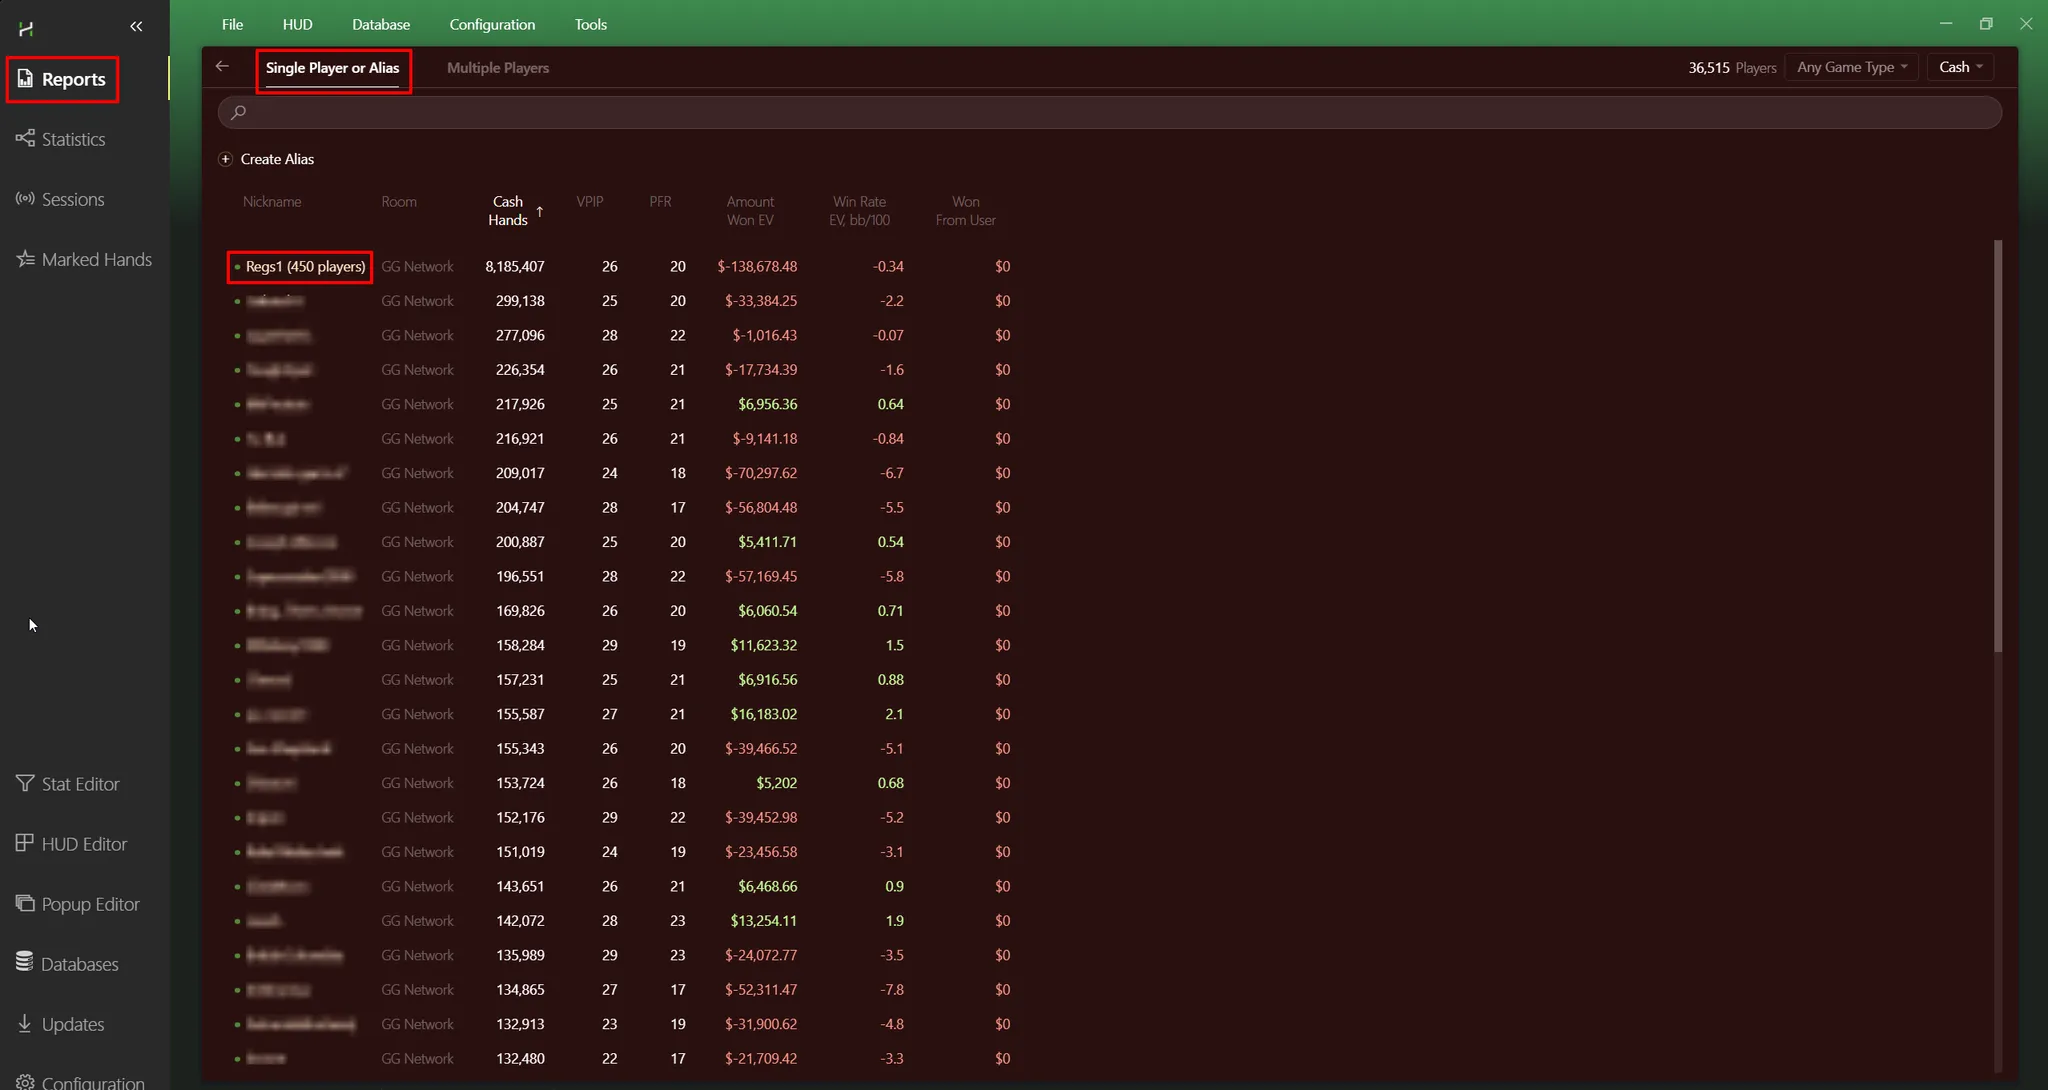Expand the Any Game Type dropdown
The height and width of the screenshot is (1090, 2048).
(x=1851, y=67)
